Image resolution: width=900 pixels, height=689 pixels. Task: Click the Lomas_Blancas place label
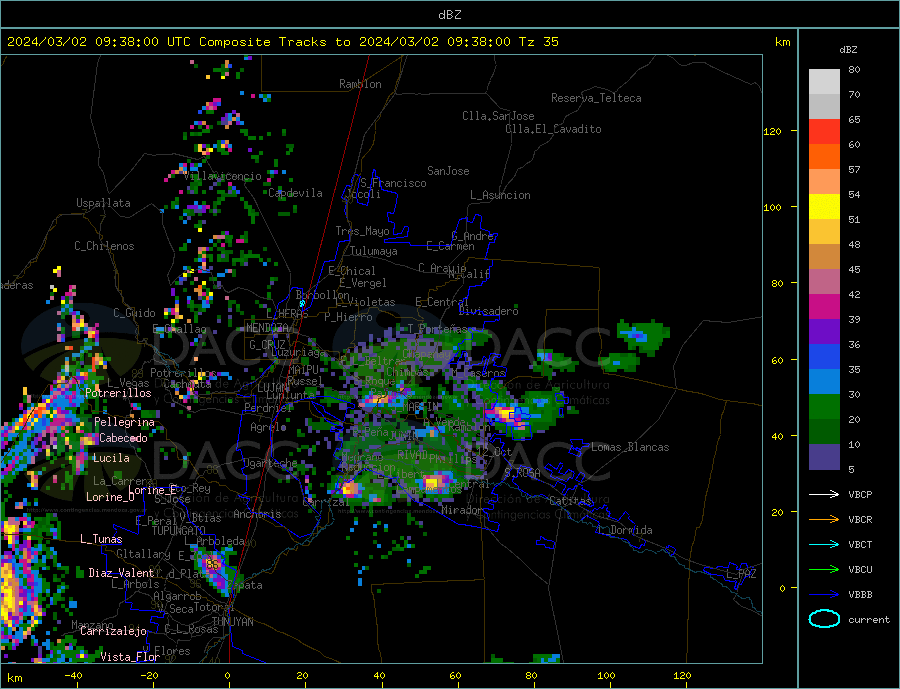pos(630,447)
